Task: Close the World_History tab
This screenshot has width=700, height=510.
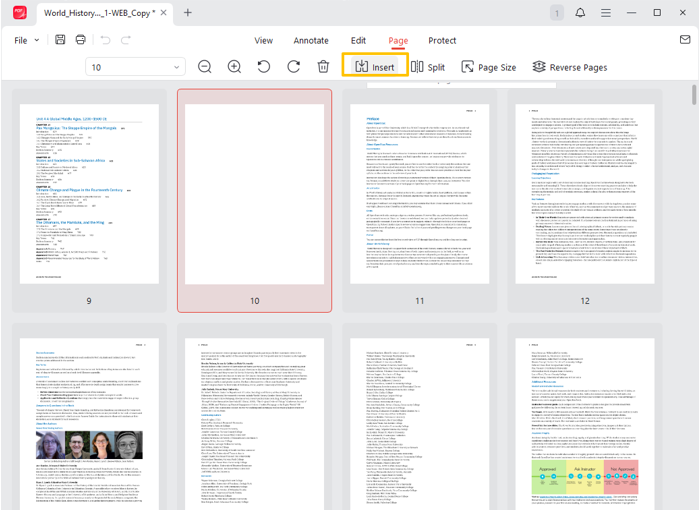Action: [x=164, y=13]
